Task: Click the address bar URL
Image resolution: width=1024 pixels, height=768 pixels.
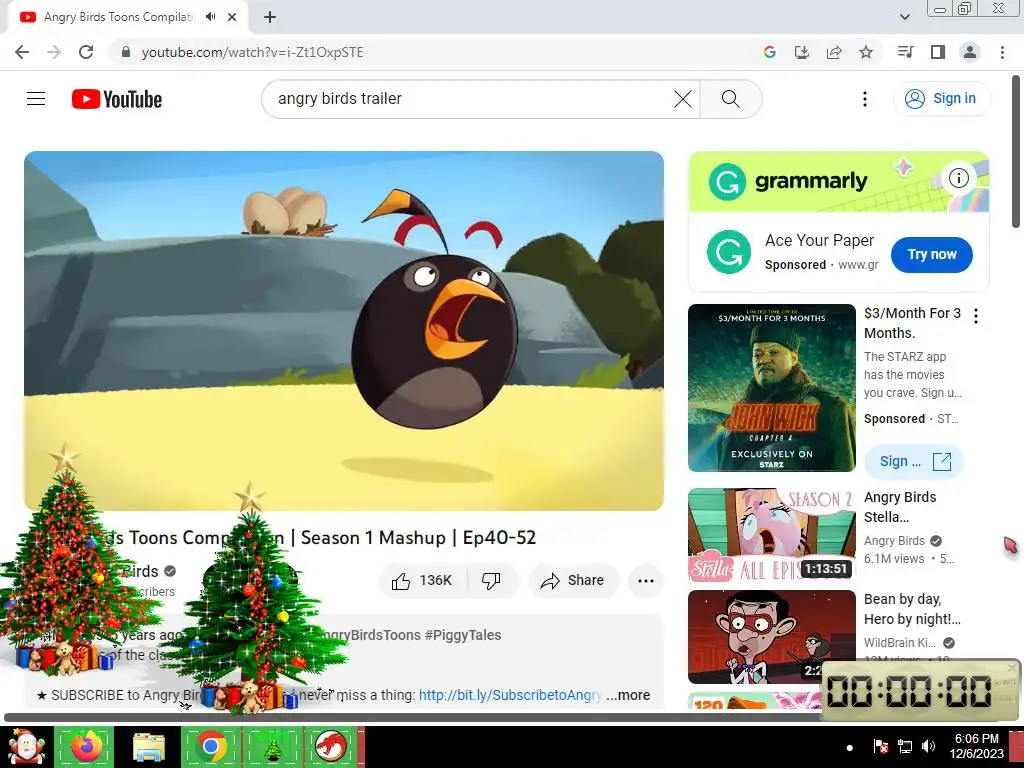Action: [x=252, y=52]
